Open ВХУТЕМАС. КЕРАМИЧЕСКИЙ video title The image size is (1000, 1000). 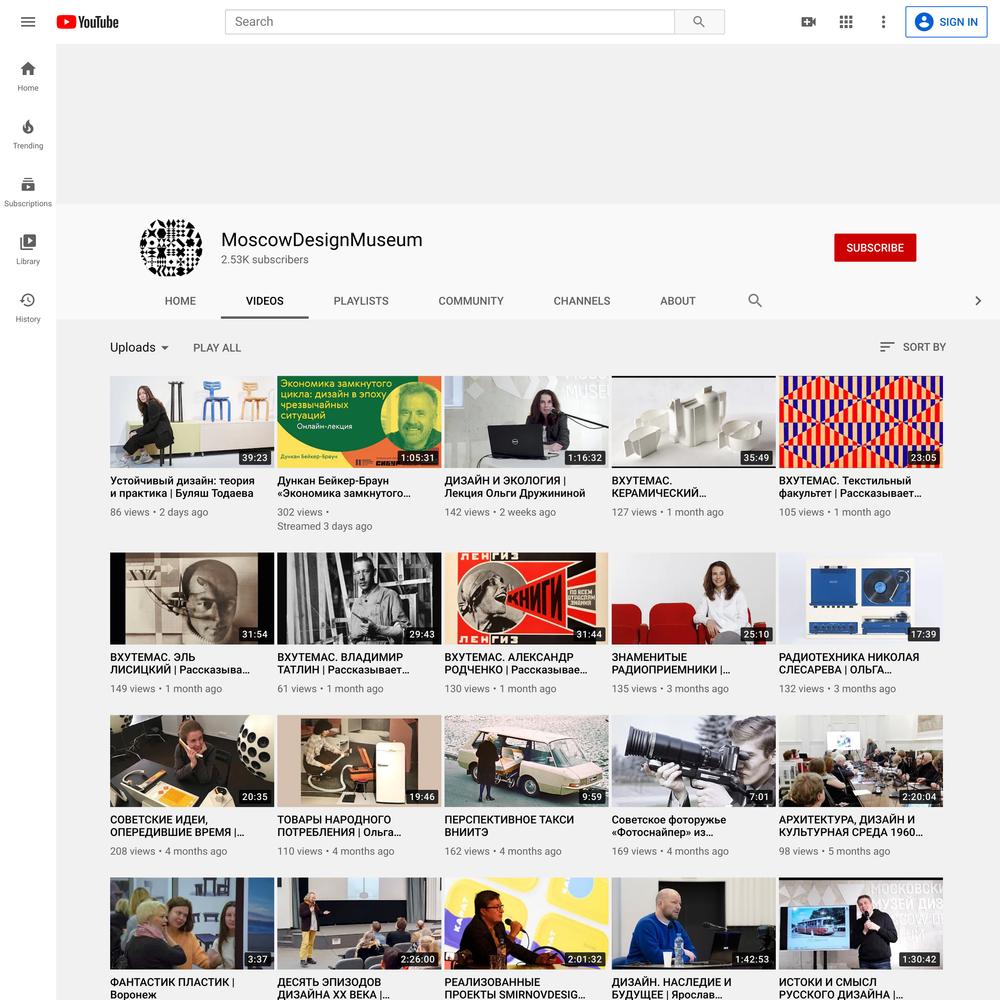tap(659, 487)
